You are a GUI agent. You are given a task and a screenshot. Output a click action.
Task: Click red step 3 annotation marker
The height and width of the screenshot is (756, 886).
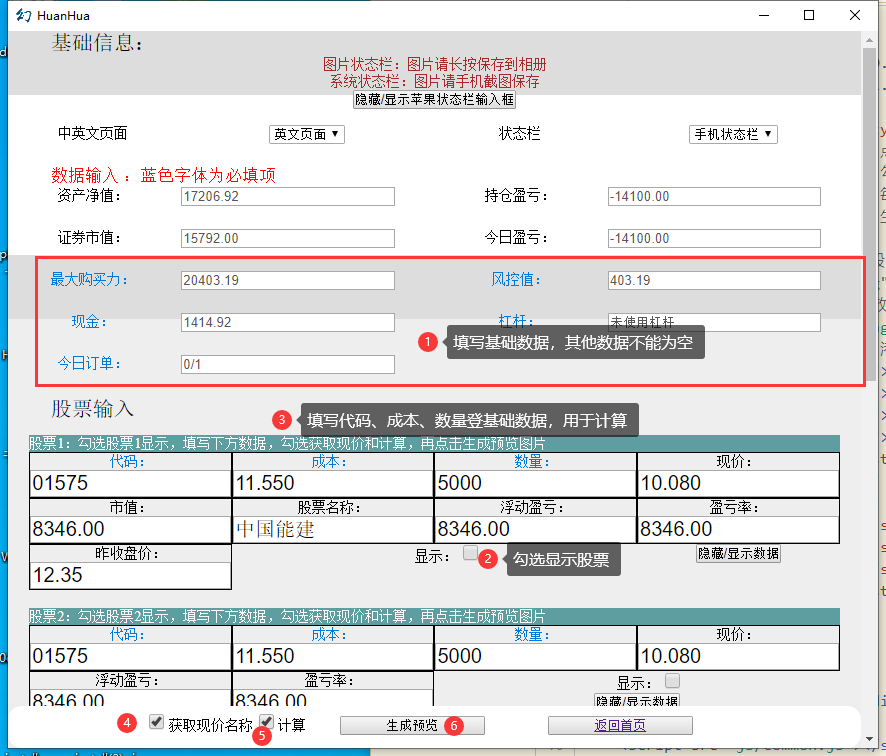click(283, 419)
